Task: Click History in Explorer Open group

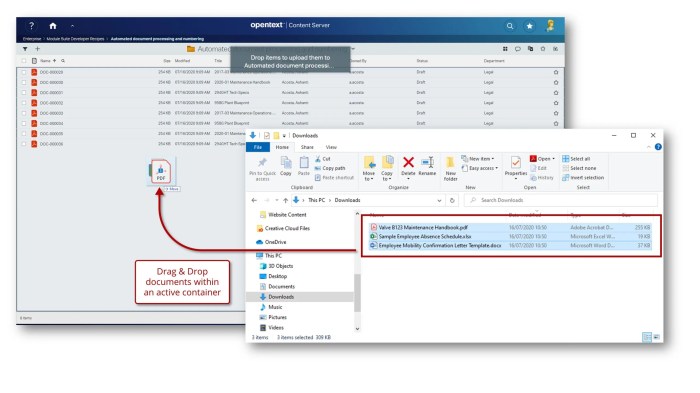Action: (x=542, y=177)
